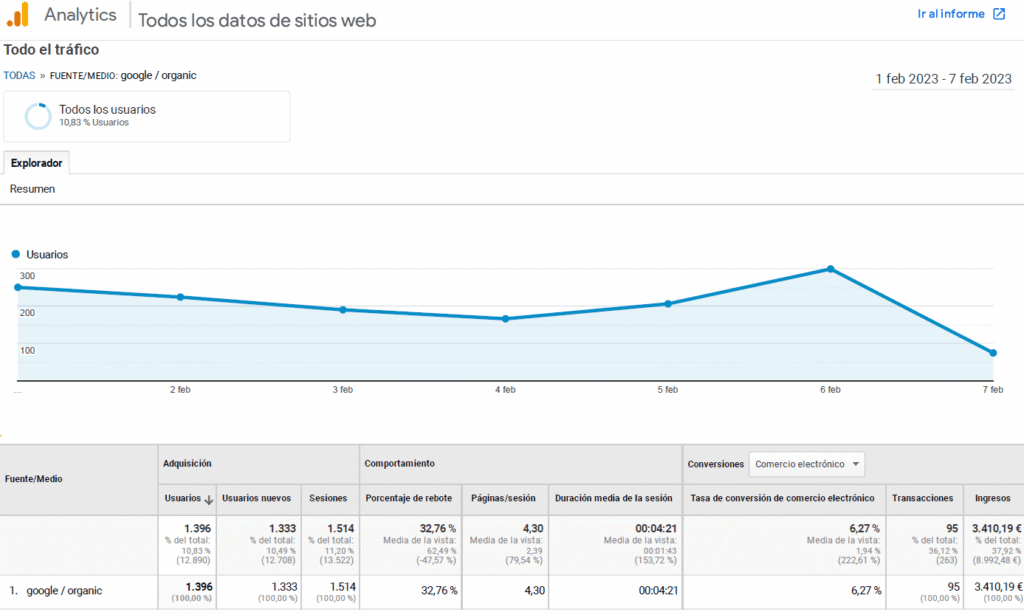Click the Google Analytics logo icon
This screenshot has width=1024, height=615.
pyautogui.click(x=17, y=15)
